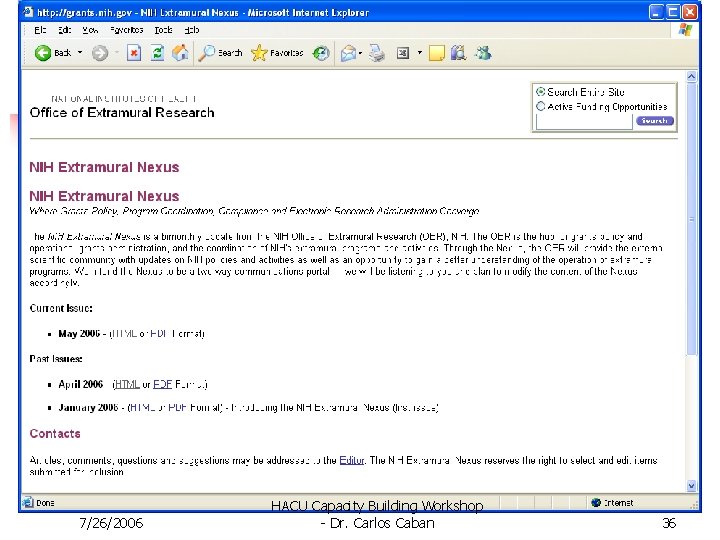
Task: Open January 2006 issue HTML link
Action: pyautogui.click(x=142, y=407)
